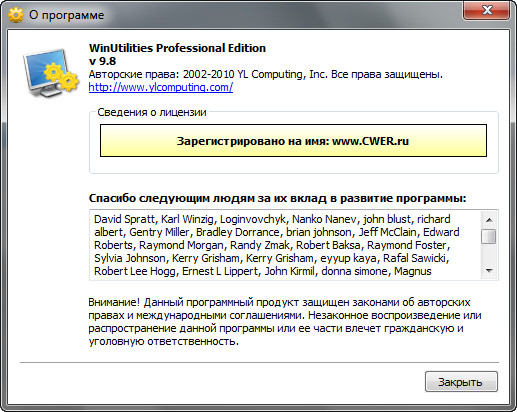Click the О программе window title text
517x412 pixels.
click(x=66, y=15)
